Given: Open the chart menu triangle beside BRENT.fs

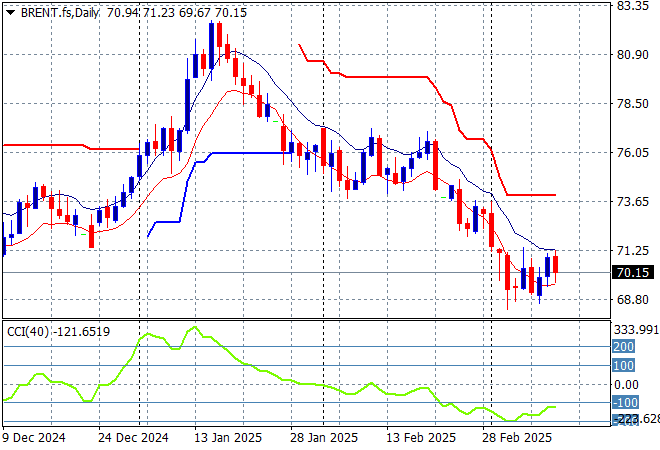Looking at the screenshot, I should [x=10, y=13].
